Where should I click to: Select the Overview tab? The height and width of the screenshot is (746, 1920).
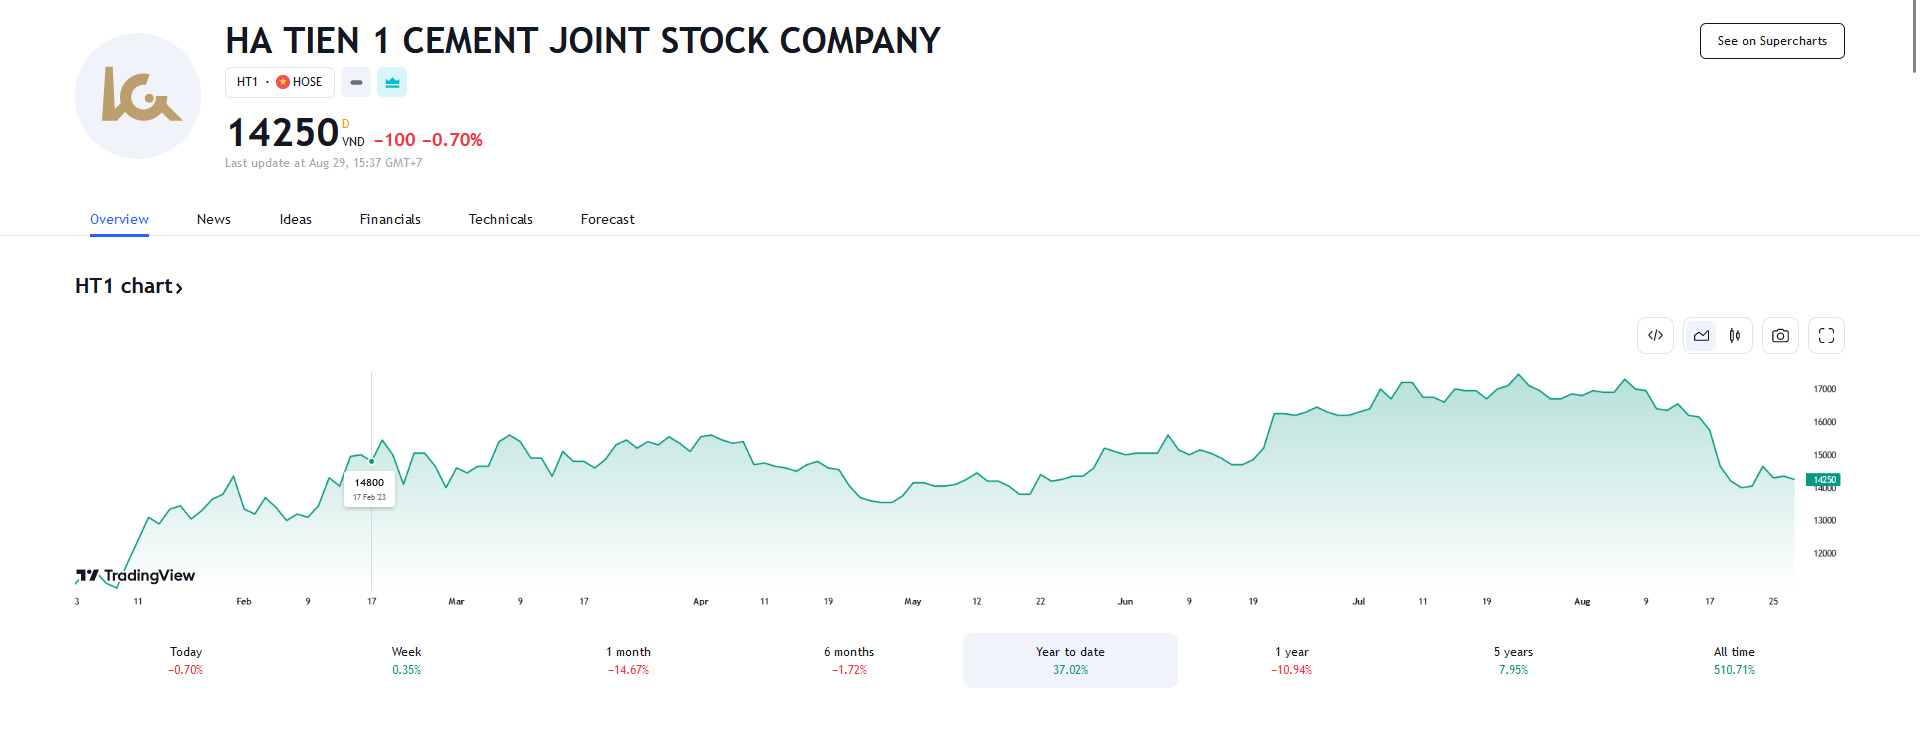pos(119,219)
